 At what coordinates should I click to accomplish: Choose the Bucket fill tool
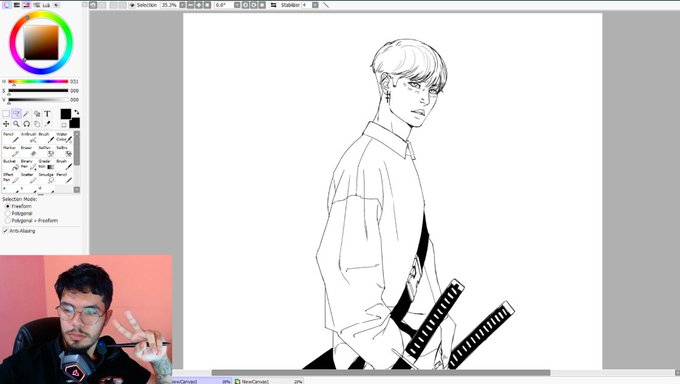pyautogui.click(x=11, y=164)
